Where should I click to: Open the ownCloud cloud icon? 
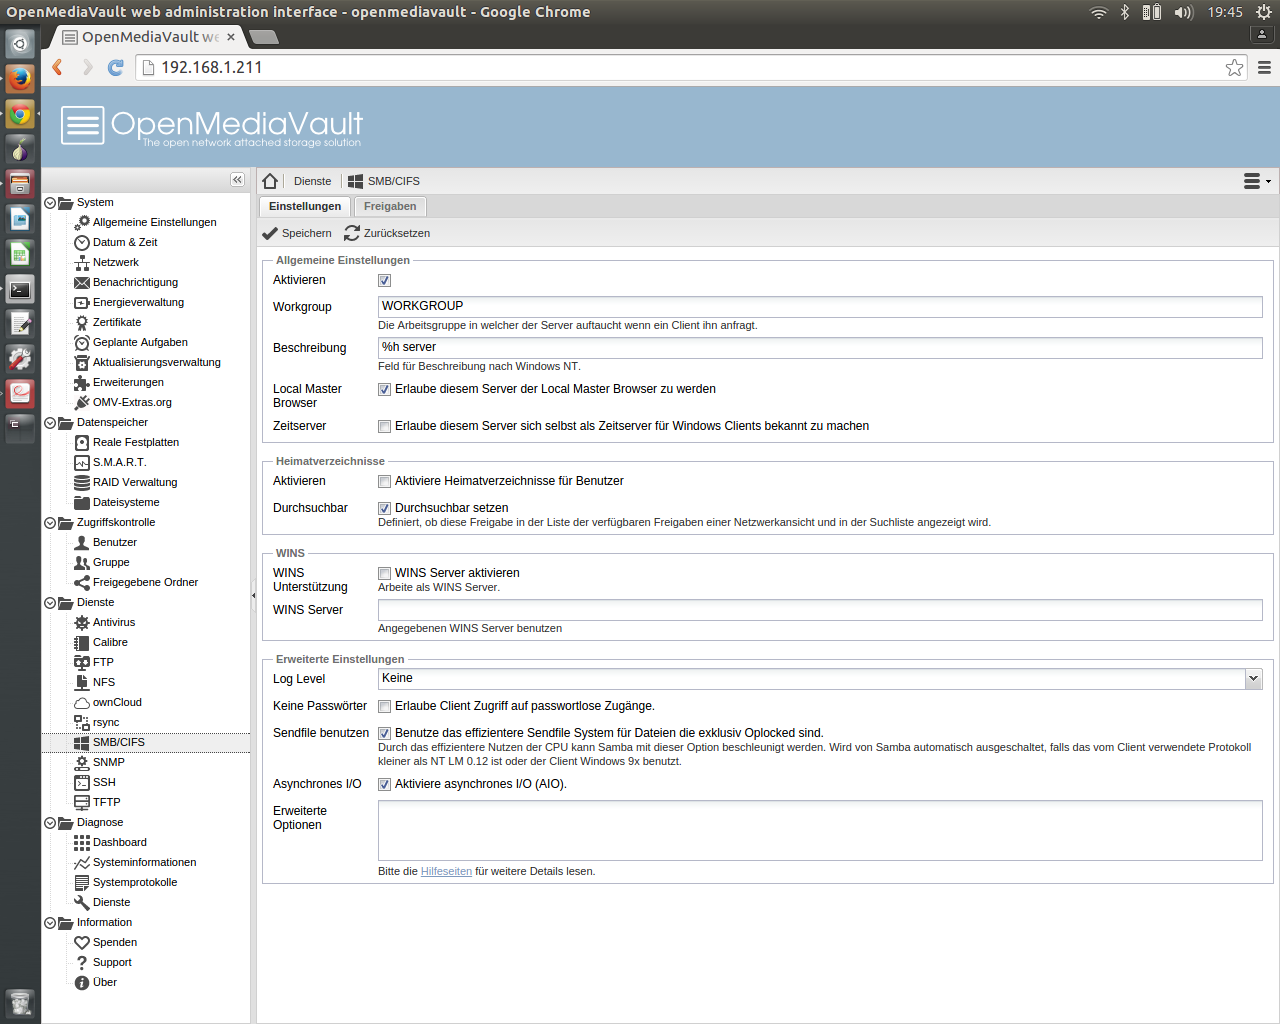coord(82,702)
